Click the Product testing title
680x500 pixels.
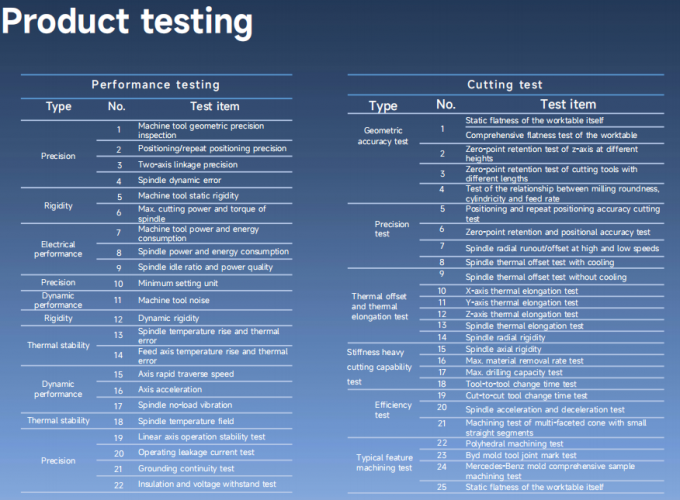tap(127, 23)
